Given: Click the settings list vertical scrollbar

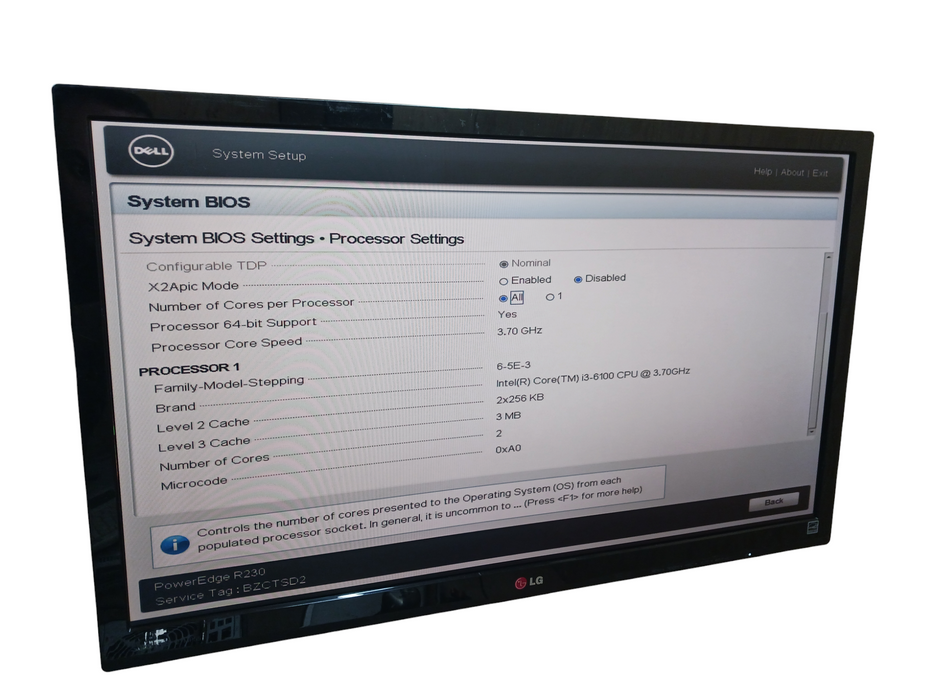Looking at the screenshot, I should point(819,343).
